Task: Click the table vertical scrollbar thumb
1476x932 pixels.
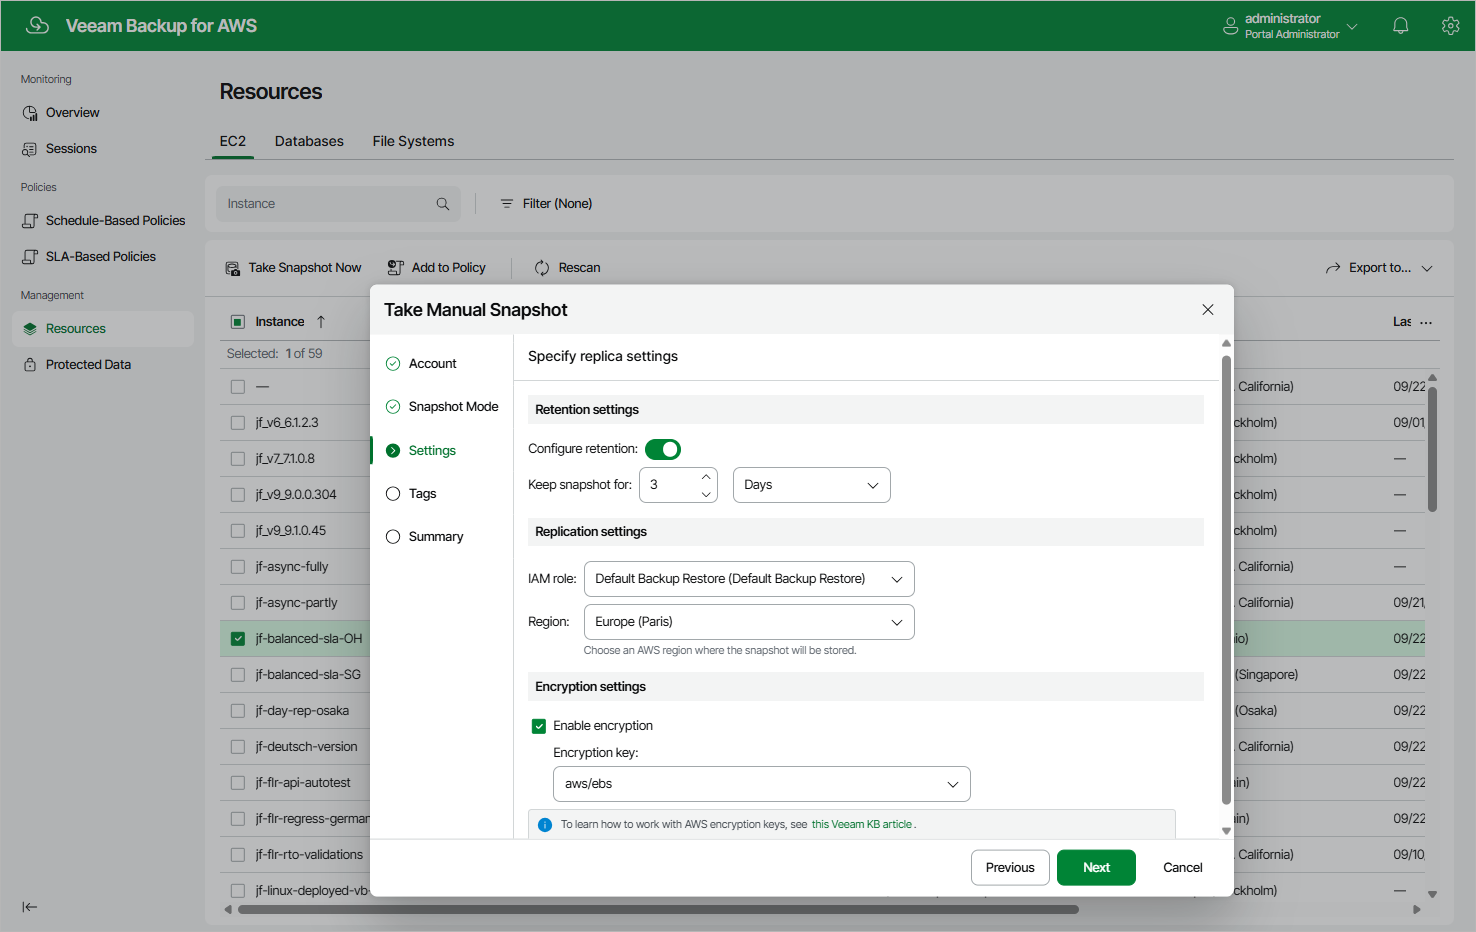Action: pos(1432,450)
